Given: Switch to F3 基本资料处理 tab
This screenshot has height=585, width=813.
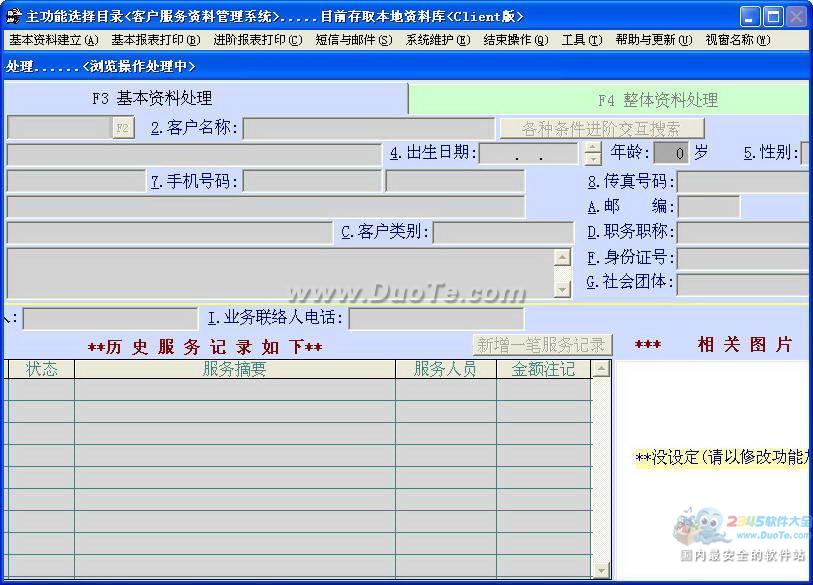Looking at the screenshot, I should pos(205,98).
